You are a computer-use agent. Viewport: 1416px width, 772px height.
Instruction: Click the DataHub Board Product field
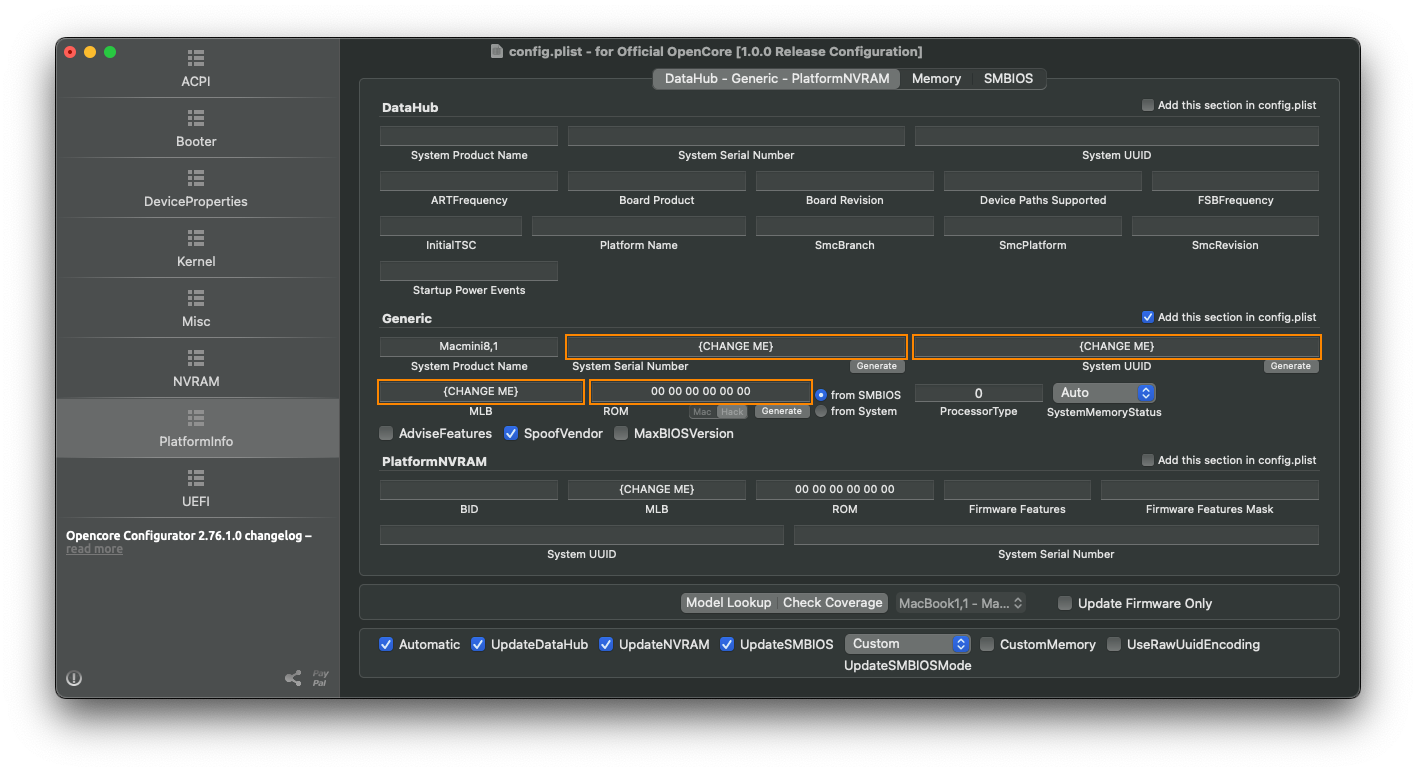point(657,181)
